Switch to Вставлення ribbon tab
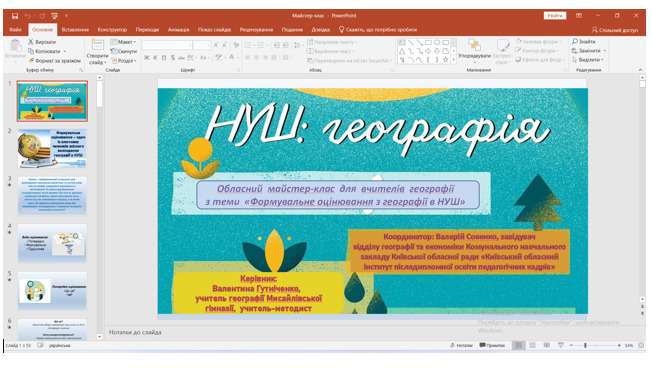Viewport: 652px width, 368px height. tap(75, 30)
